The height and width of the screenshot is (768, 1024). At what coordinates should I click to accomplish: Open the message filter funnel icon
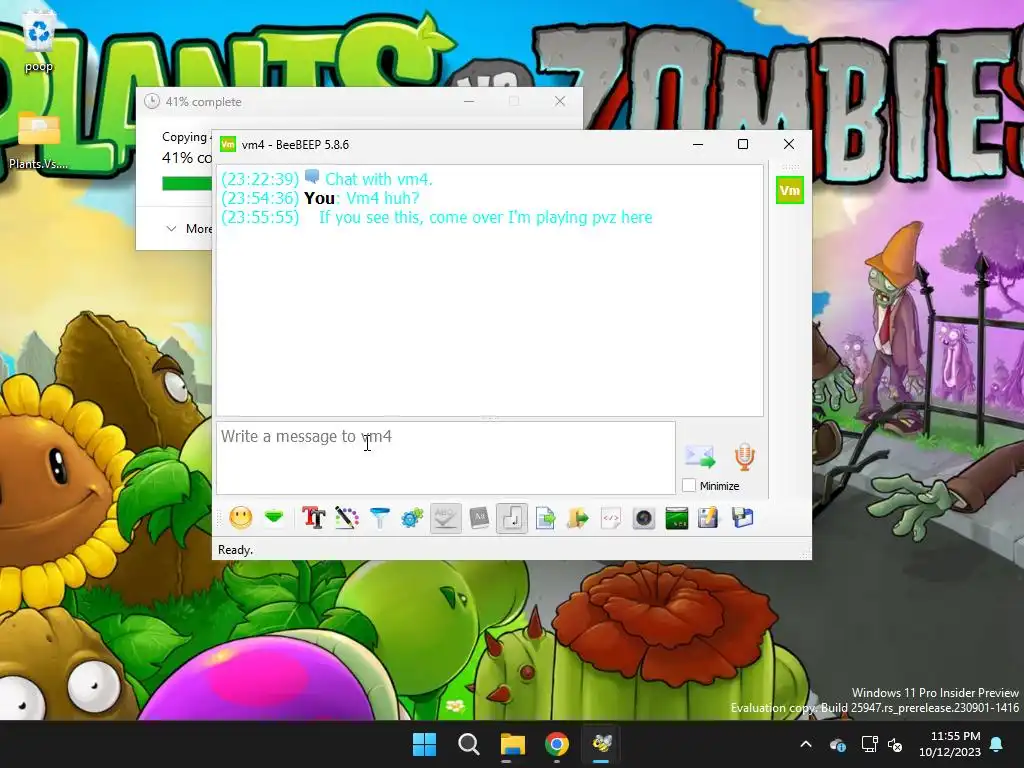[x=379, y=518]
